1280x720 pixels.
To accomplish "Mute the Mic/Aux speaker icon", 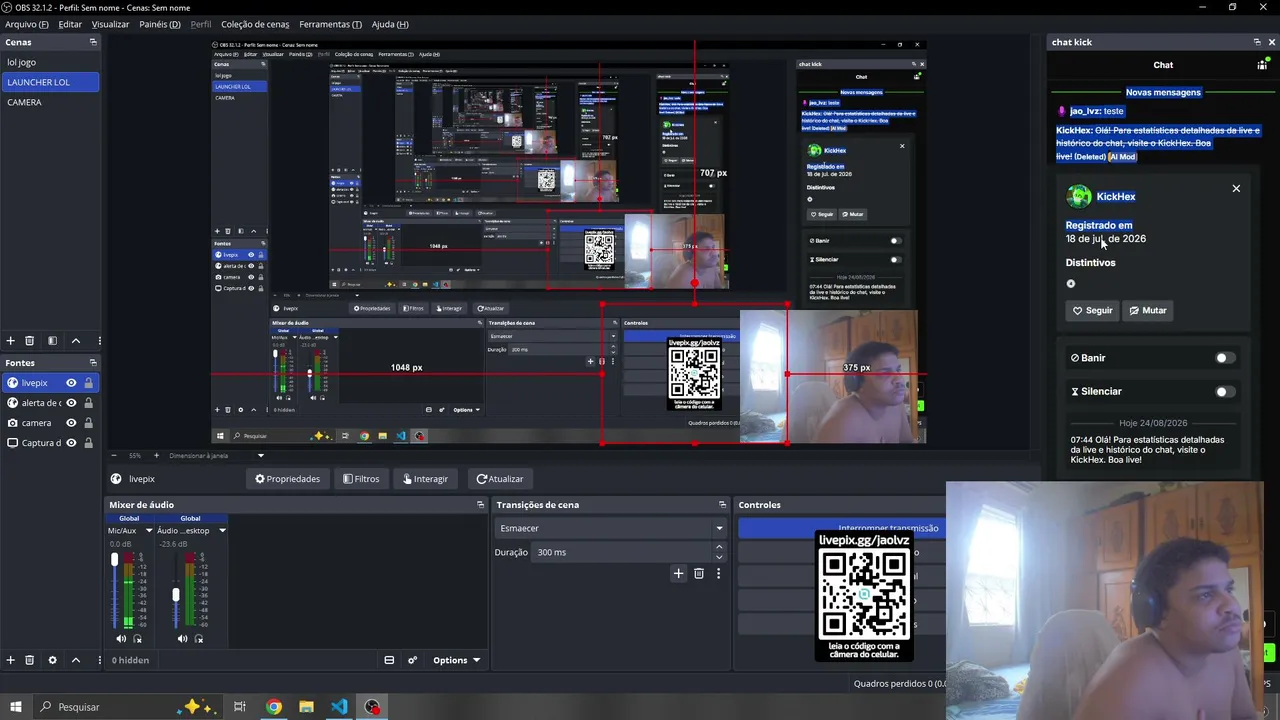I will pos(121,639).
